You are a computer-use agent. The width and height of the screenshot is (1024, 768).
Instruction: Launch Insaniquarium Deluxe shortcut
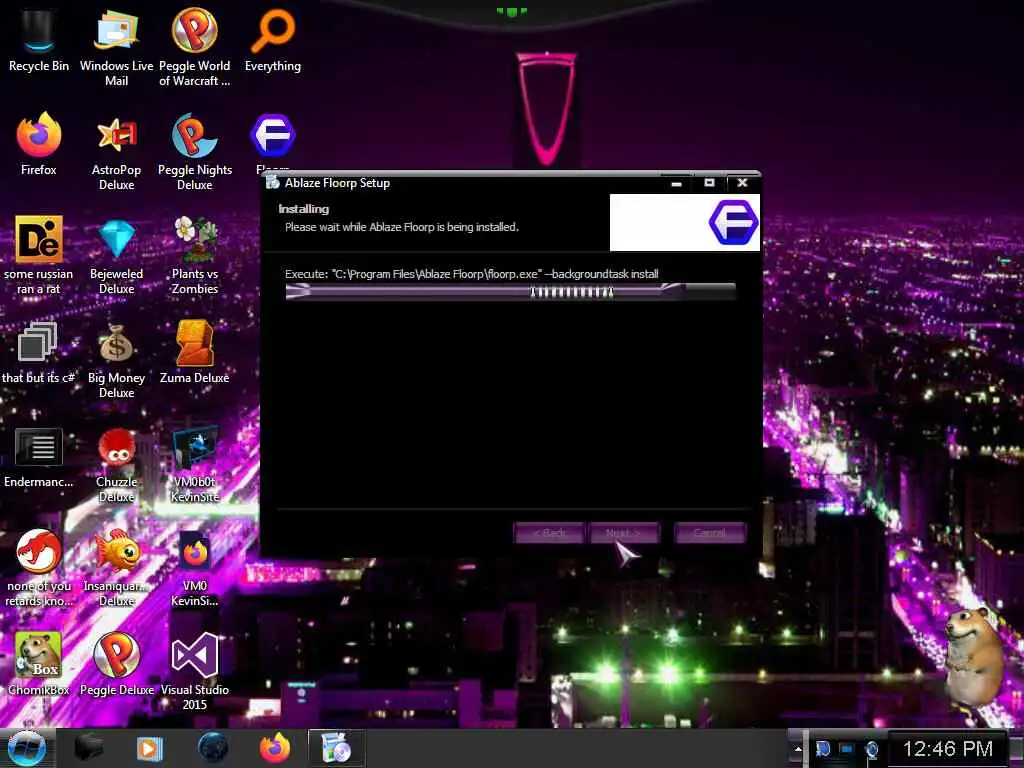[116, 567]
